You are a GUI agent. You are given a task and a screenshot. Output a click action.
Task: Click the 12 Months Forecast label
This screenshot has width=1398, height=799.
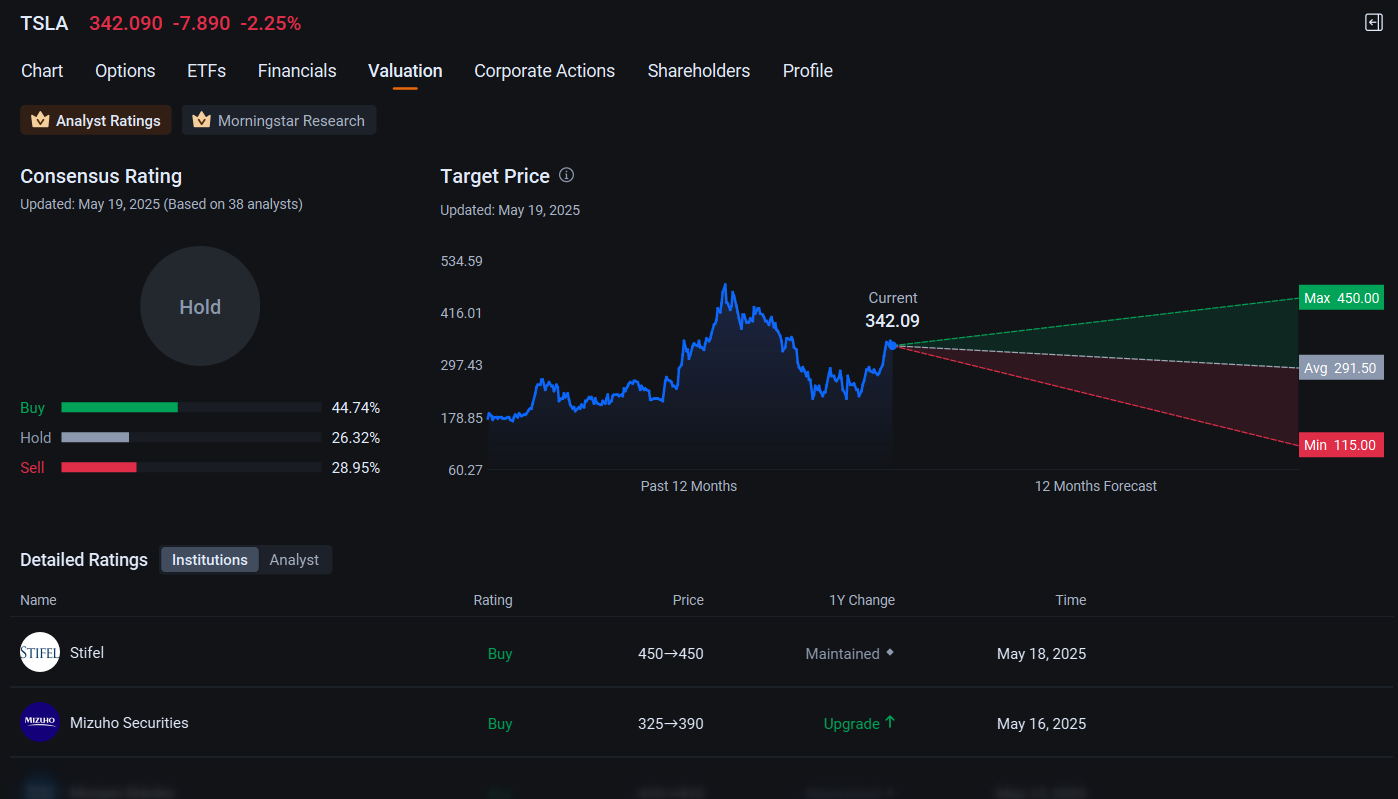pos(1096,486)
